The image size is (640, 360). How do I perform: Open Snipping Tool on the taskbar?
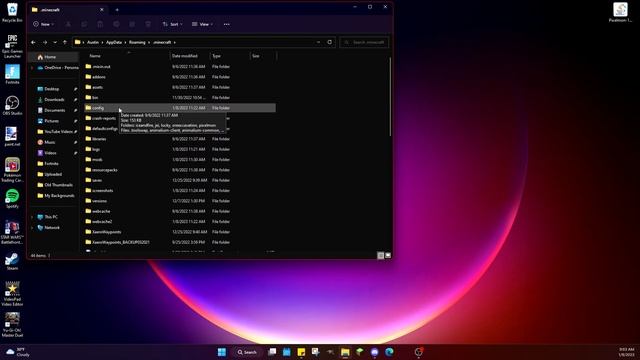pyautogui.click(x=316, y=352)
